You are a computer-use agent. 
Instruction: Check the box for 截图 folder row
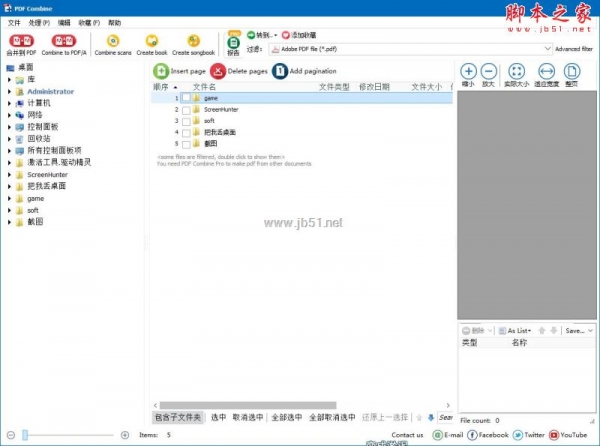(186, 145)
